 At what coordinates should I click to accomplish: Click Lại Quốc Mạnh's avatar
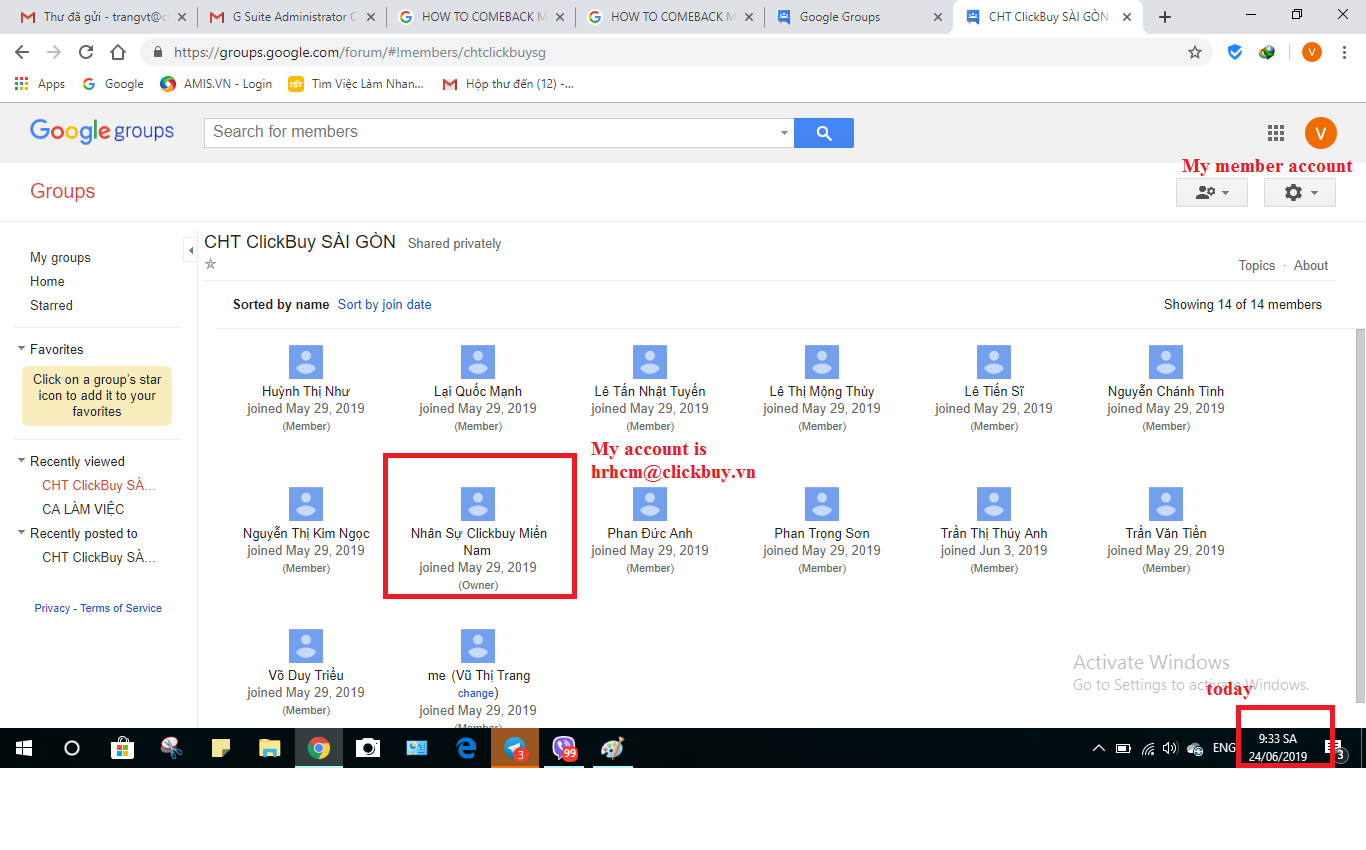pos(478,362)
